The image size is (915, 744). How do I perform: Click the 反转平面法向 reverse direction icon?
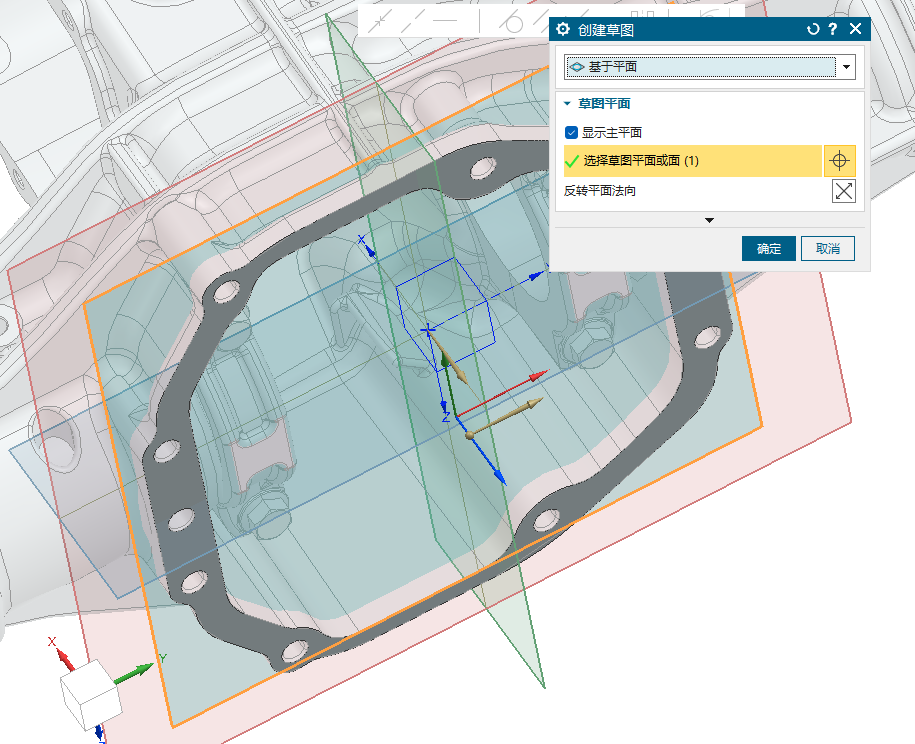click(843, 191)
